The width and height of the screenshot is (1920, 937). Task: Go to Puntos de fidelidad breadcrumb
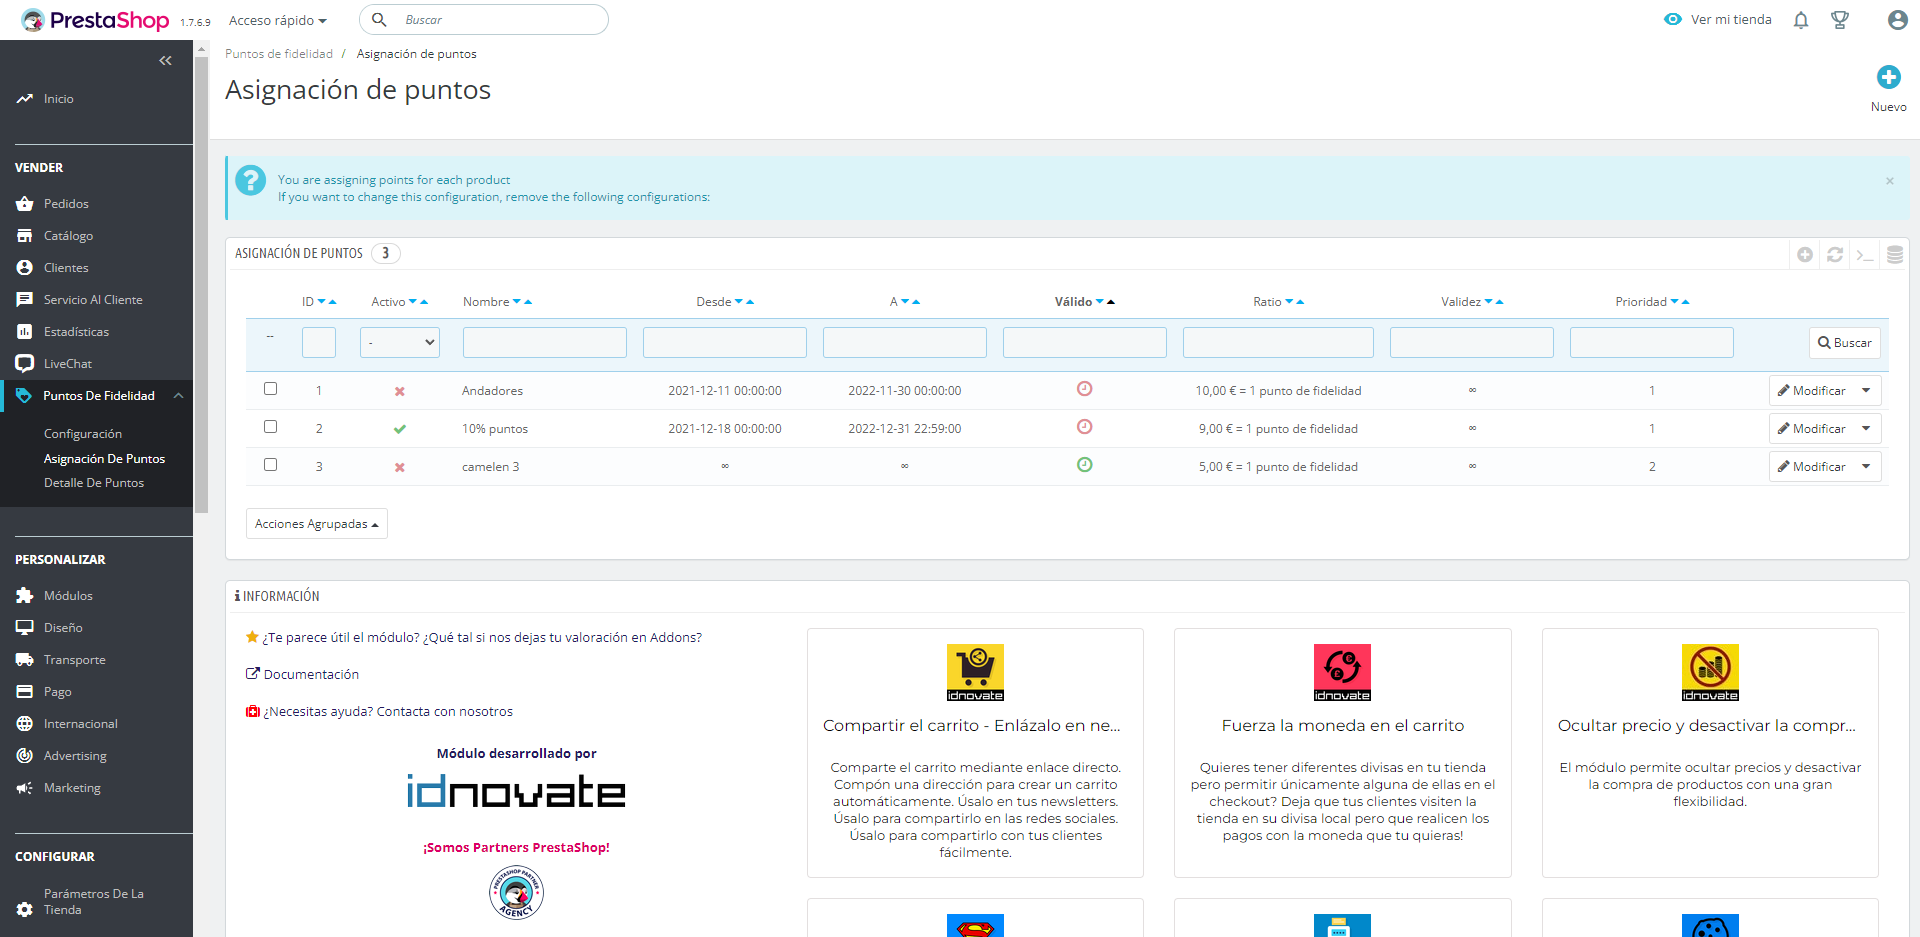click(x=279, y=54)
